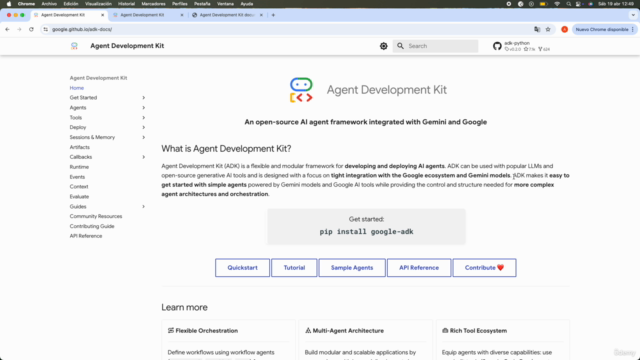
Task: Open the Runtime sidebar link
Action: pyautogui.click(x=79, y=167)
